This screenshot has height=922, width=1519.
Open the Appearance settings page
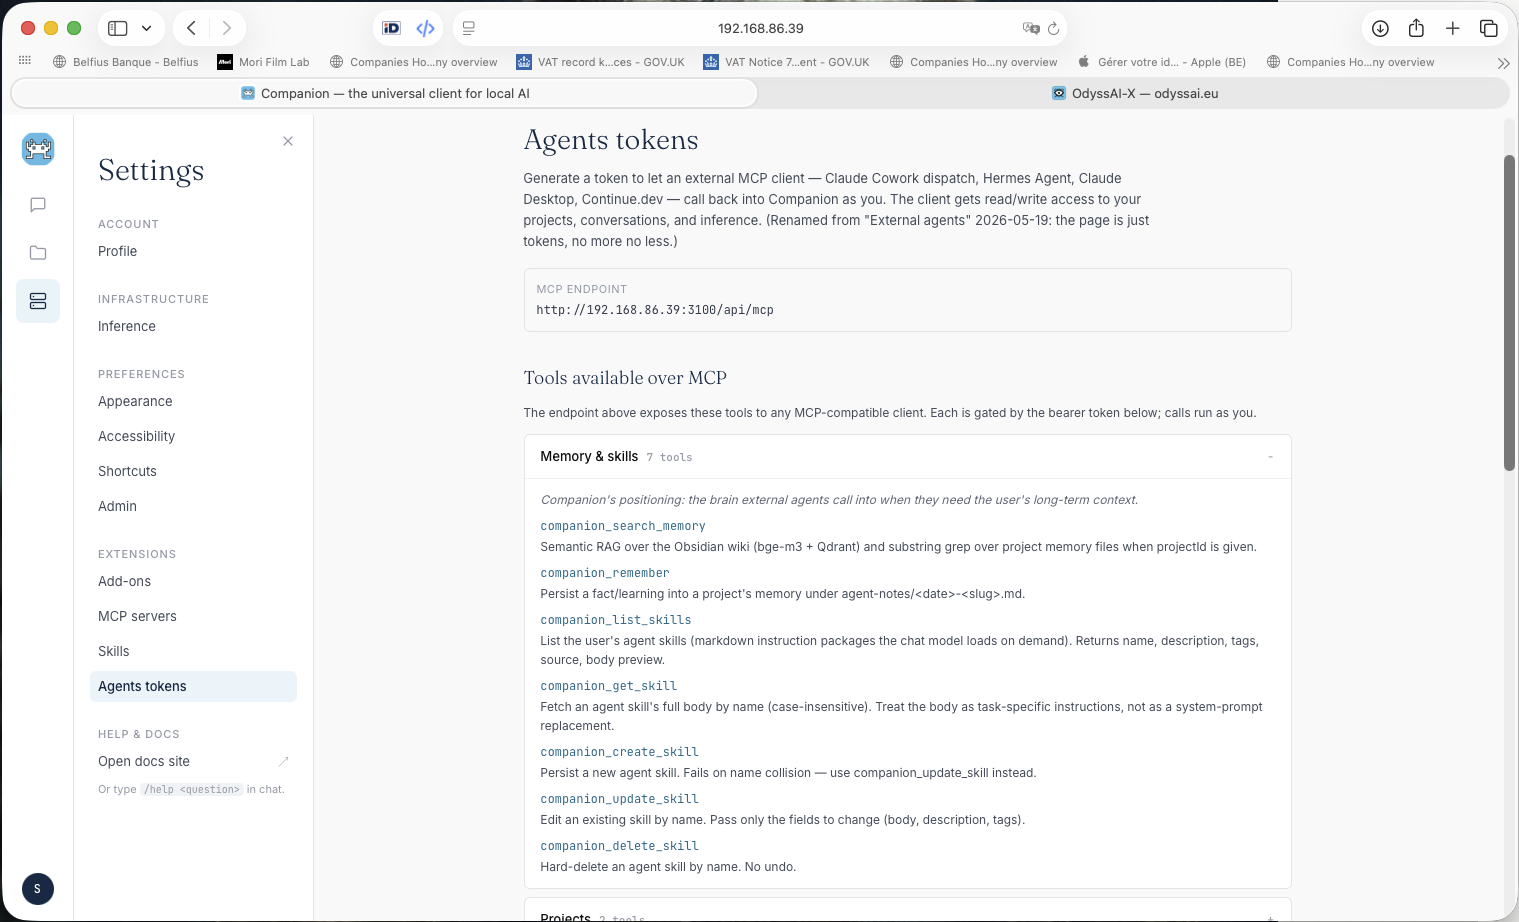(x=193, y=401)
